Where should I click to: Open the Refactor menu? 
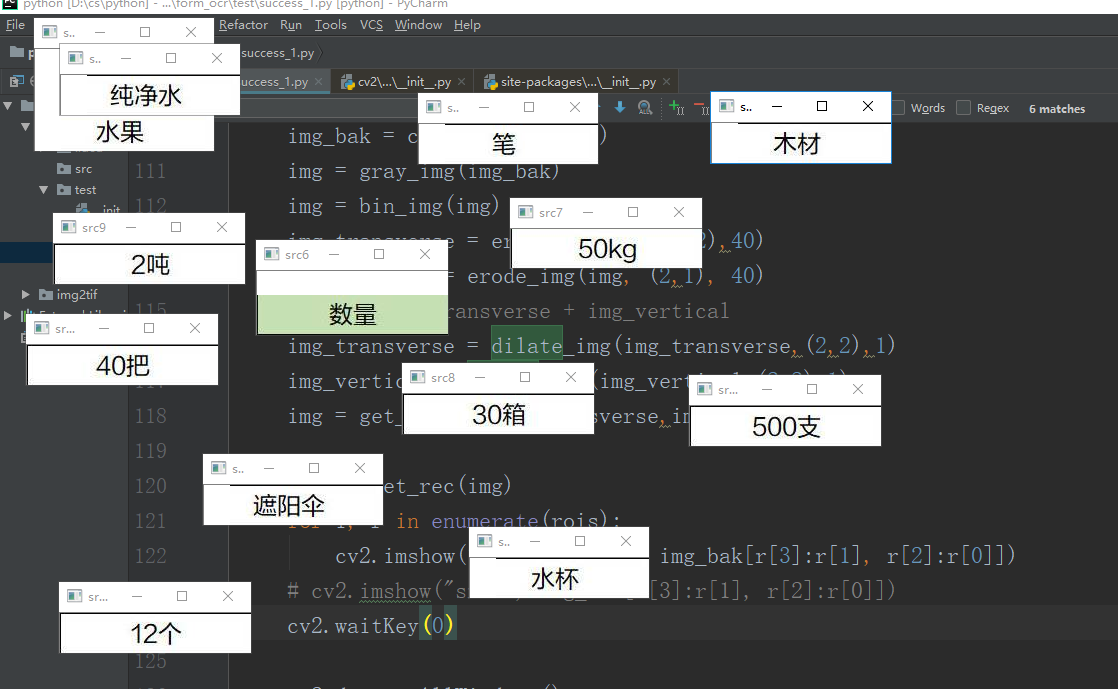coord(243,25)
